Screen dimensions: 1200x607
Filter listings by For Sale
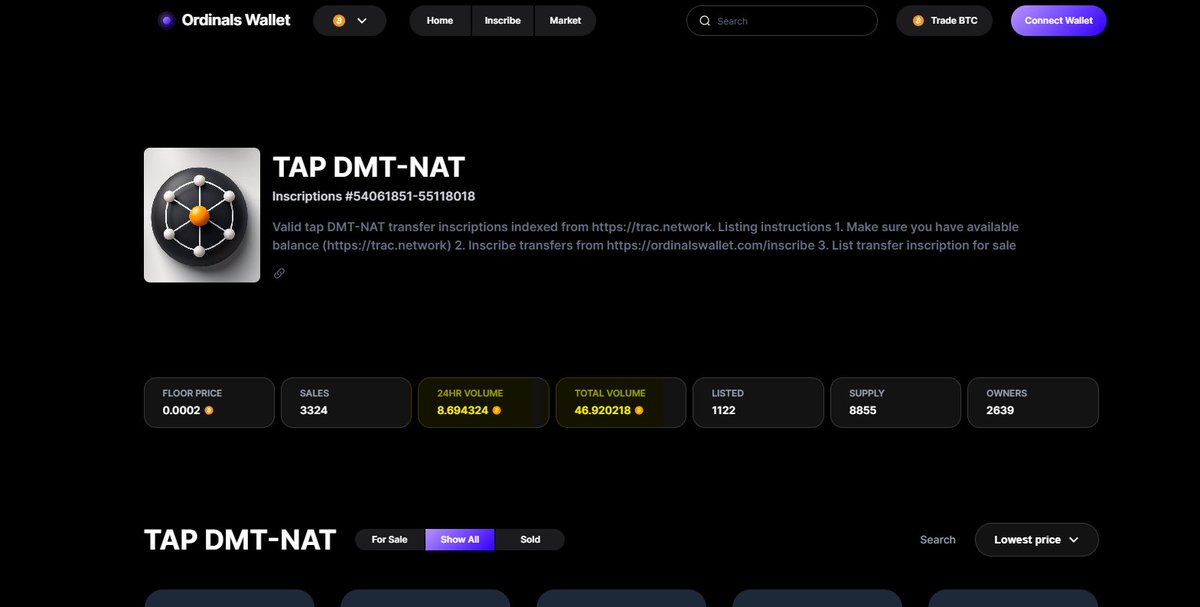[x=390, y=540]
